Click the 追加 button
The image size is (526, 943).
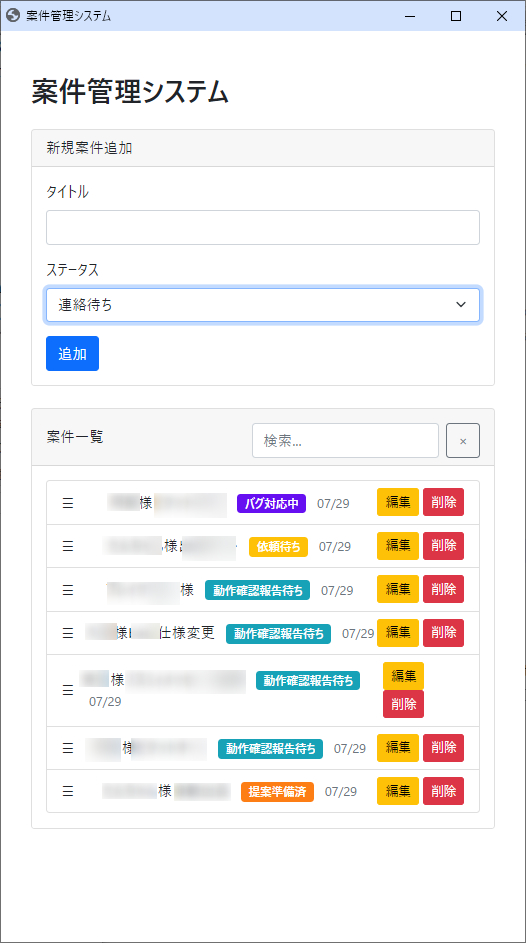(72, 354)
